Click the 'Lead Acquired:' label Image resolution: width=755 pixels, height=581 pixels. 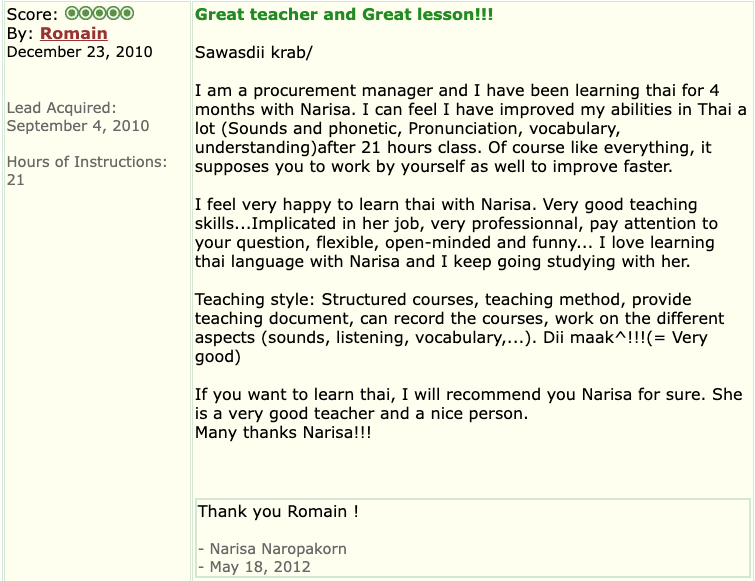[x=62, y=108]
